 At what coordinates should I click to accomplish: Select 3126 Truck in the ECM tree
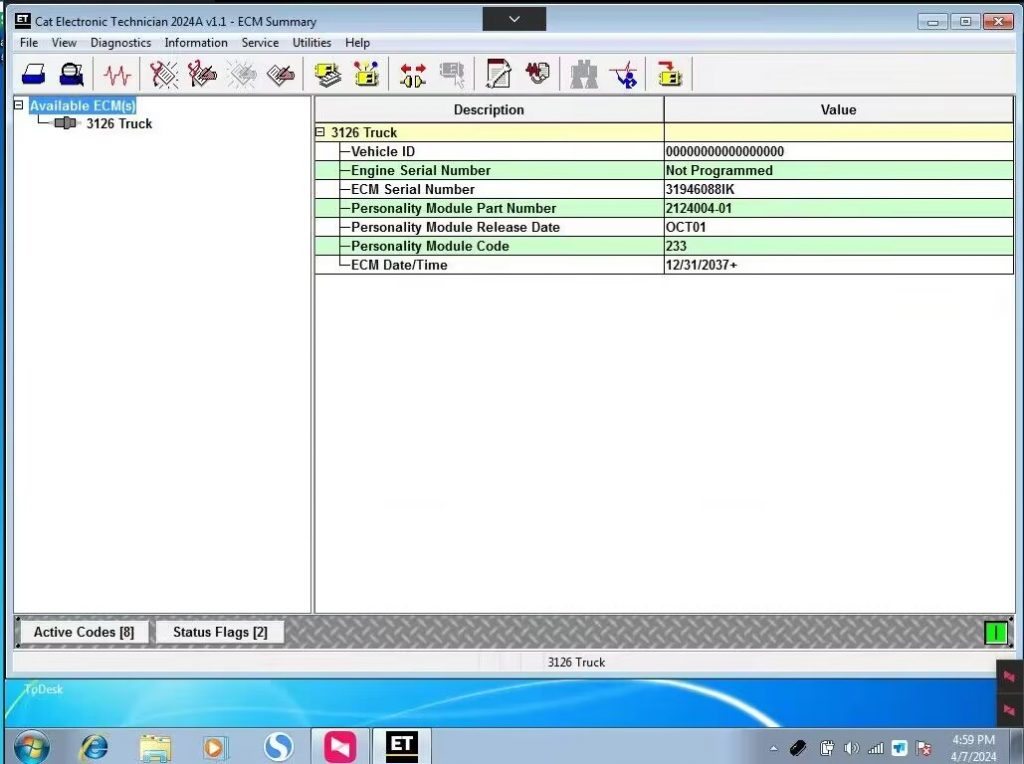[119, 124]
